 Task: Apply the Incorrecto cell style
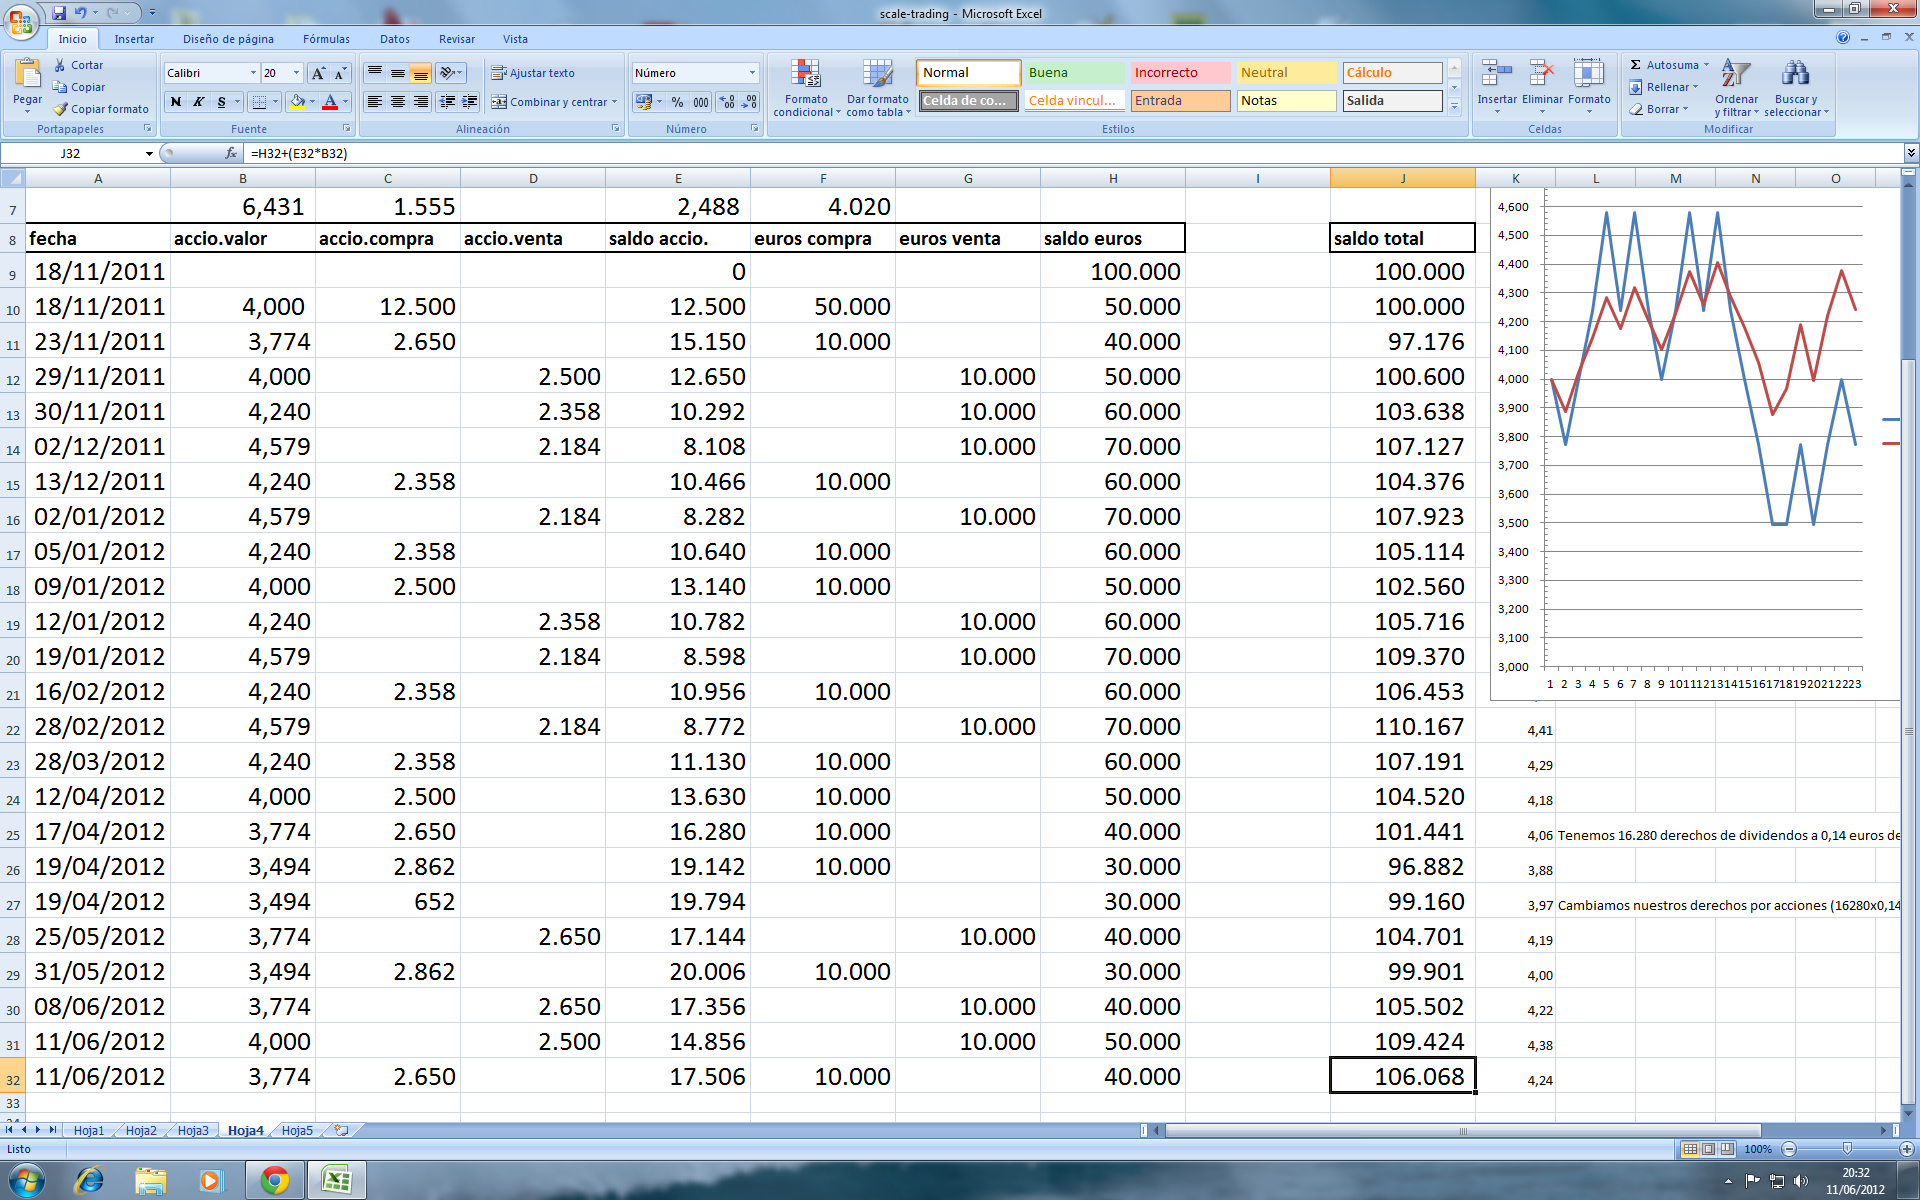click(1179, 73)
